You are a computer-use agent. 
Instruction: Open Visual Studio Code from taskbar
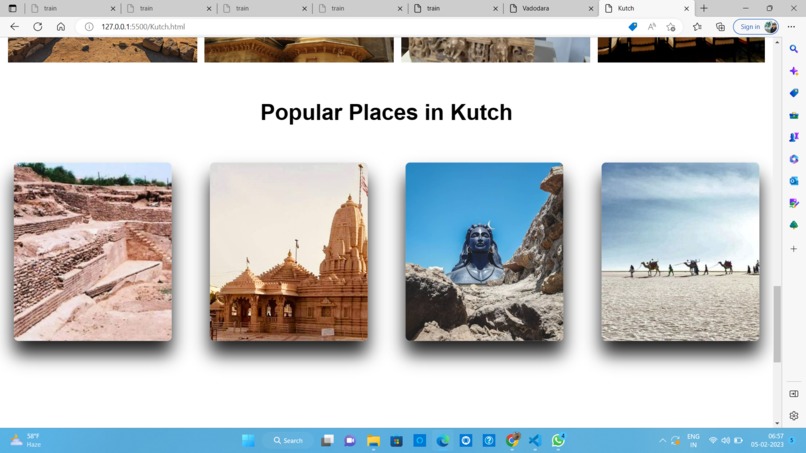[535, 441]
